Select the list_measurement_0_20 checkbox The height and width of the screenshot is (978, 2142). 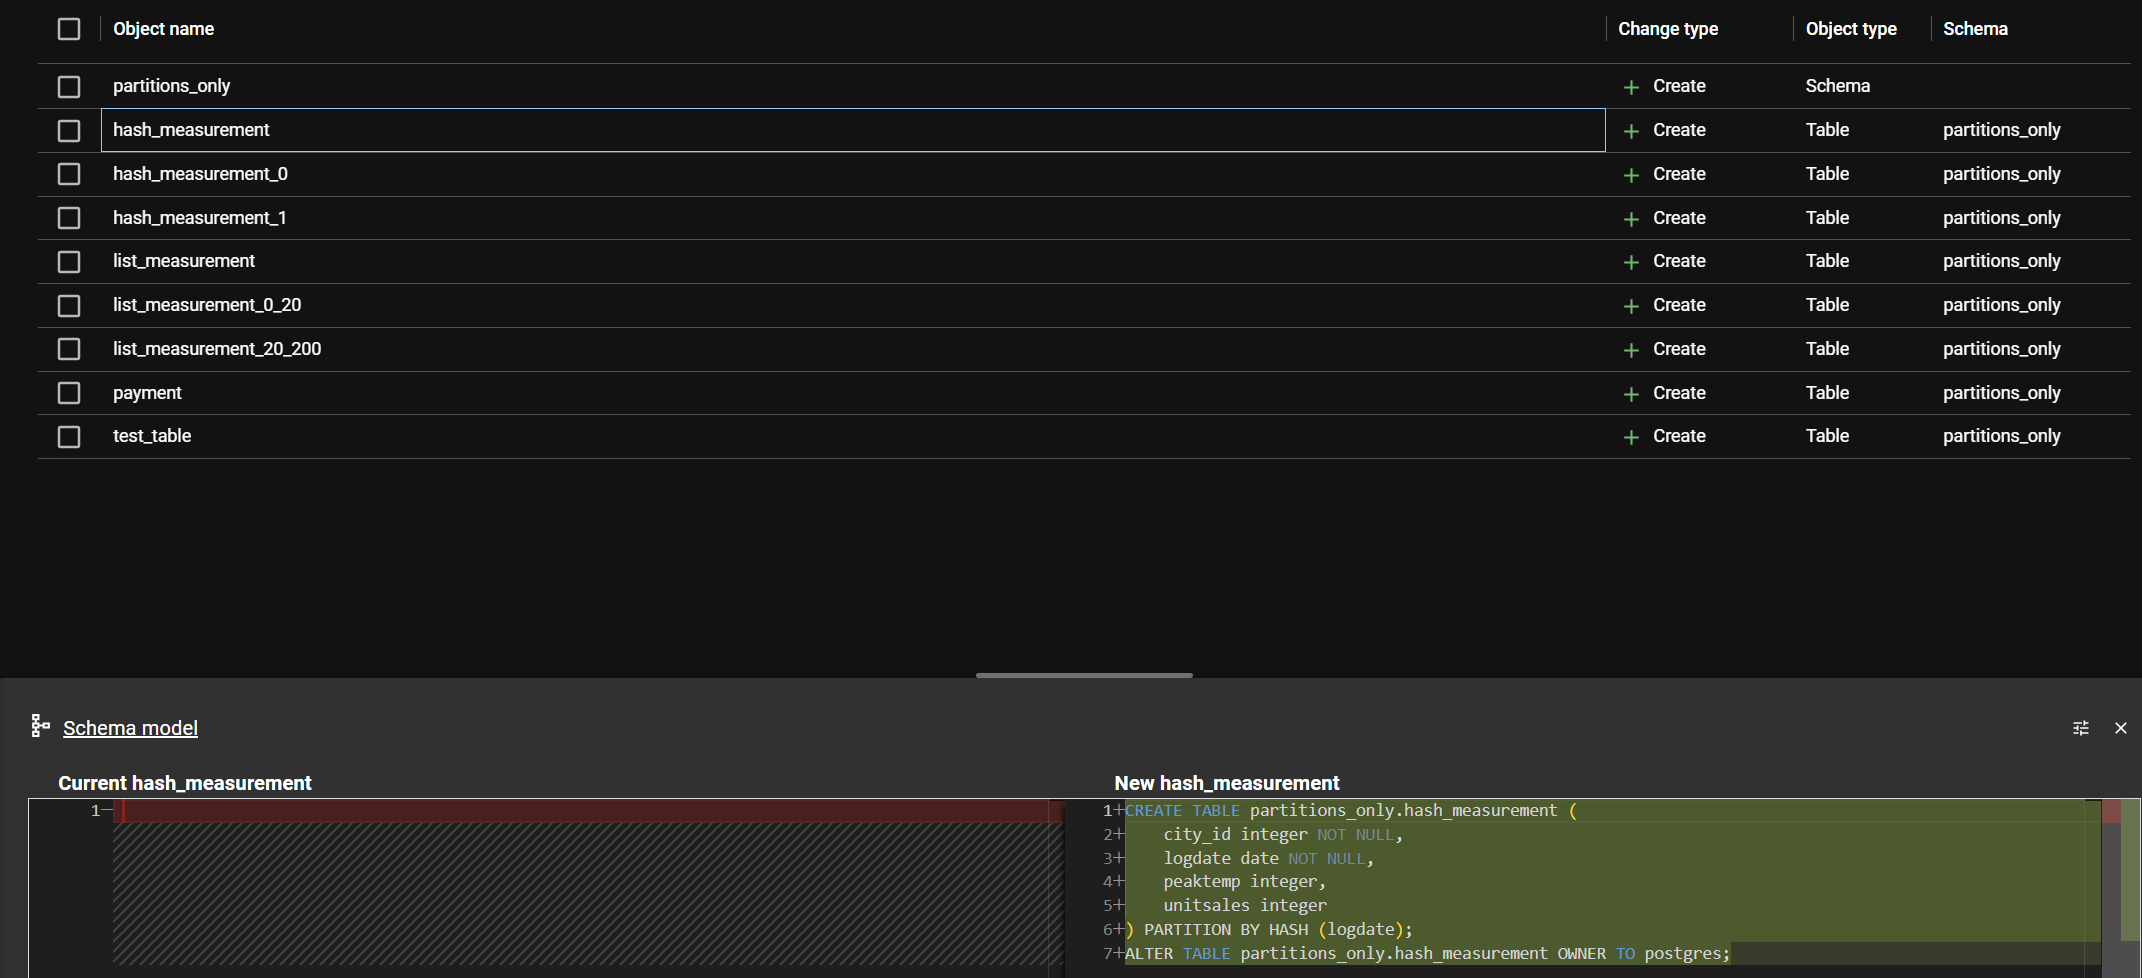(69, 306)
